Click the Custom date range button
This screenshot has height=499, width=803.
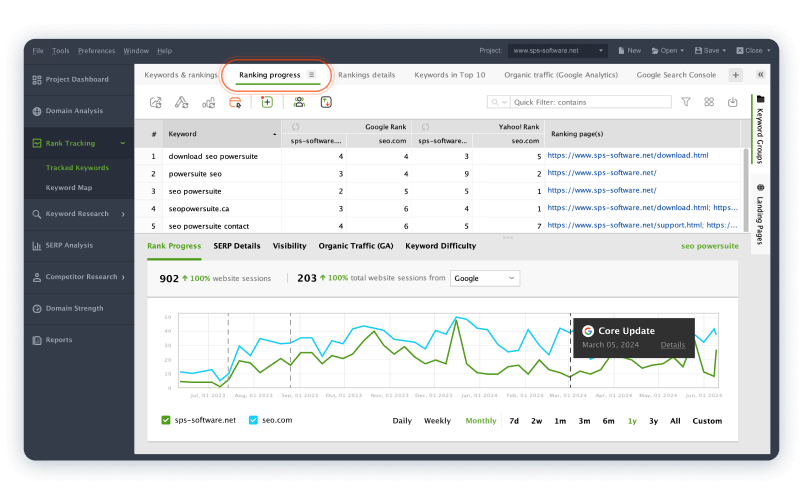click(x=707, y=421)
